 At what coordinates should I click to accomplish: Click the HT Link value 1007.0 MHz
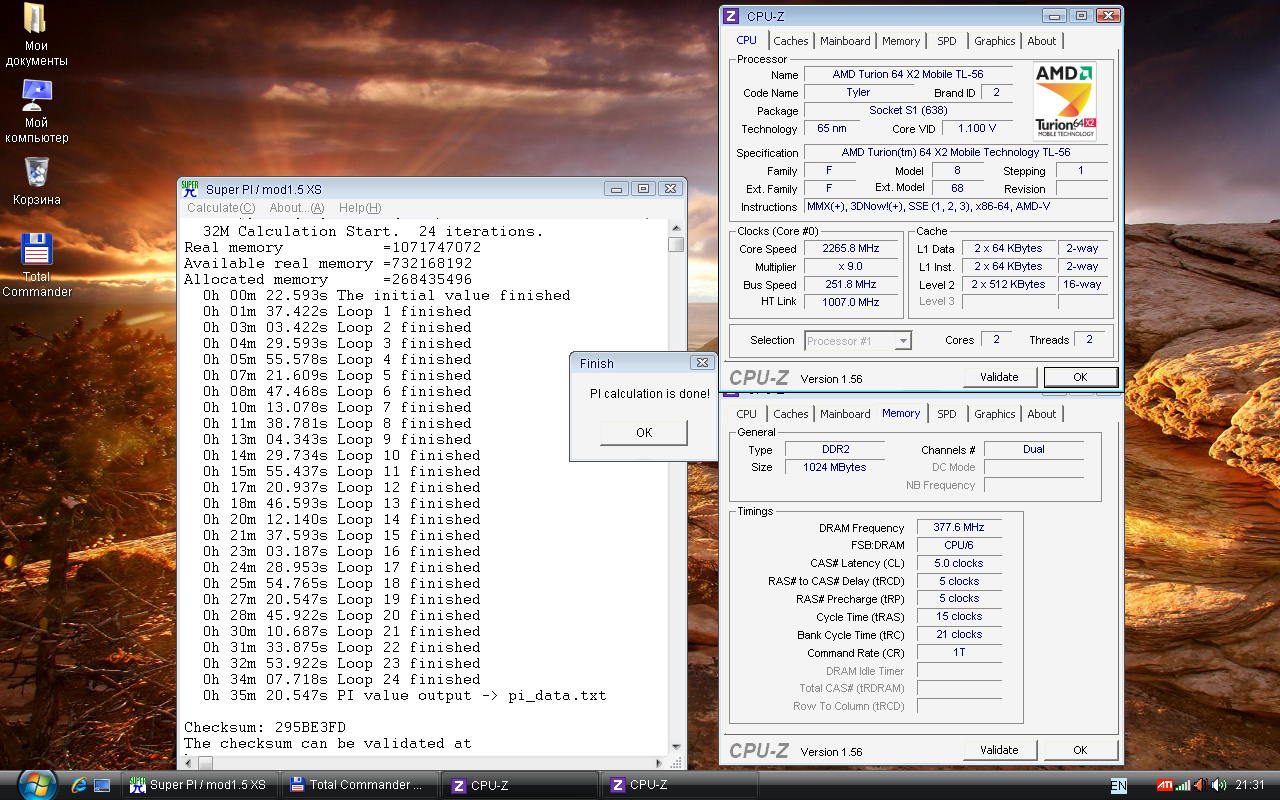[x=852, y=302]
